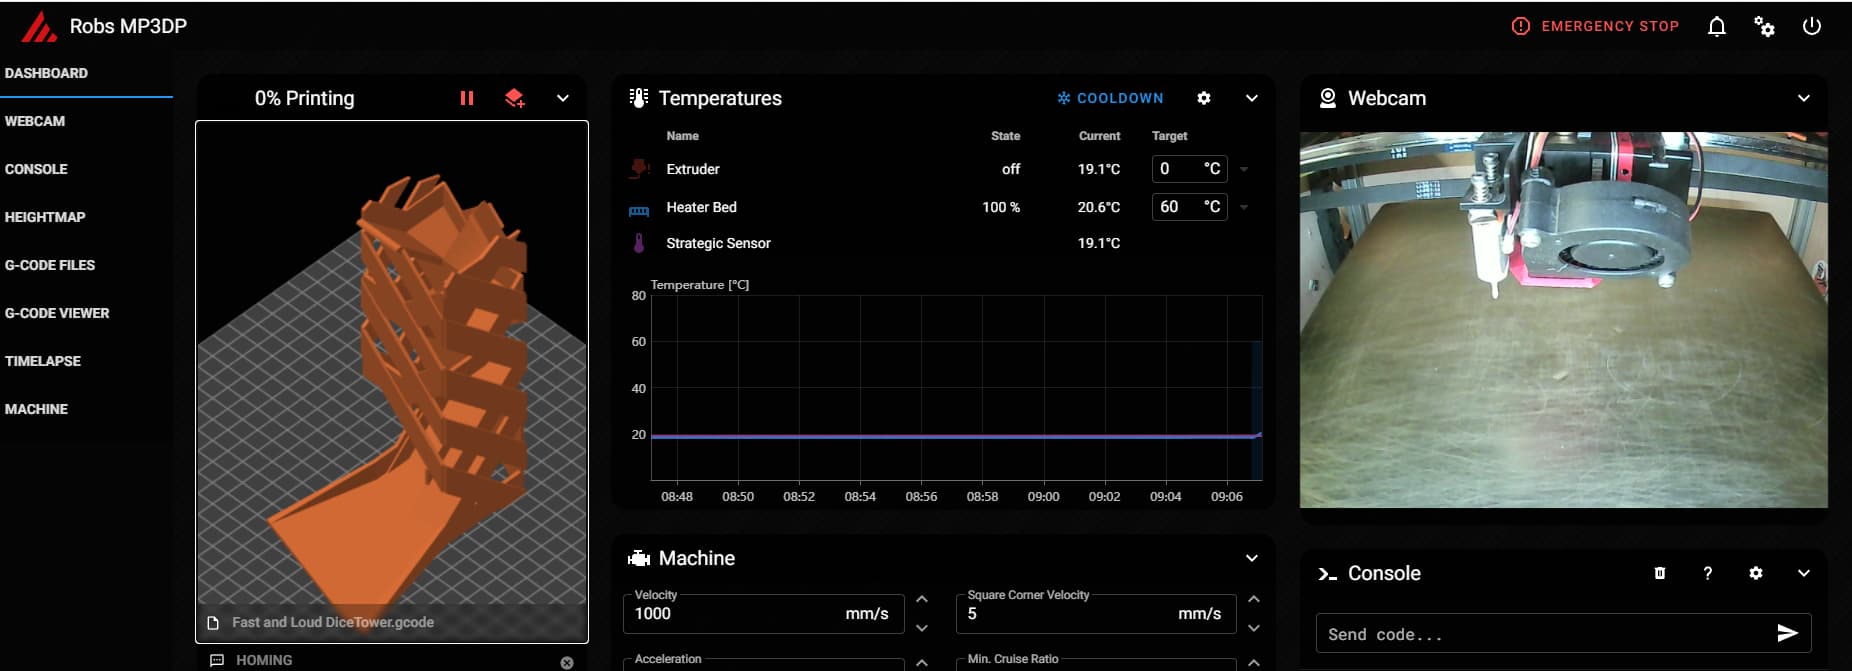Decrease Square Corner Velocity value
The width and height of the screenshot is (1852, 671).
point(1254,628)
